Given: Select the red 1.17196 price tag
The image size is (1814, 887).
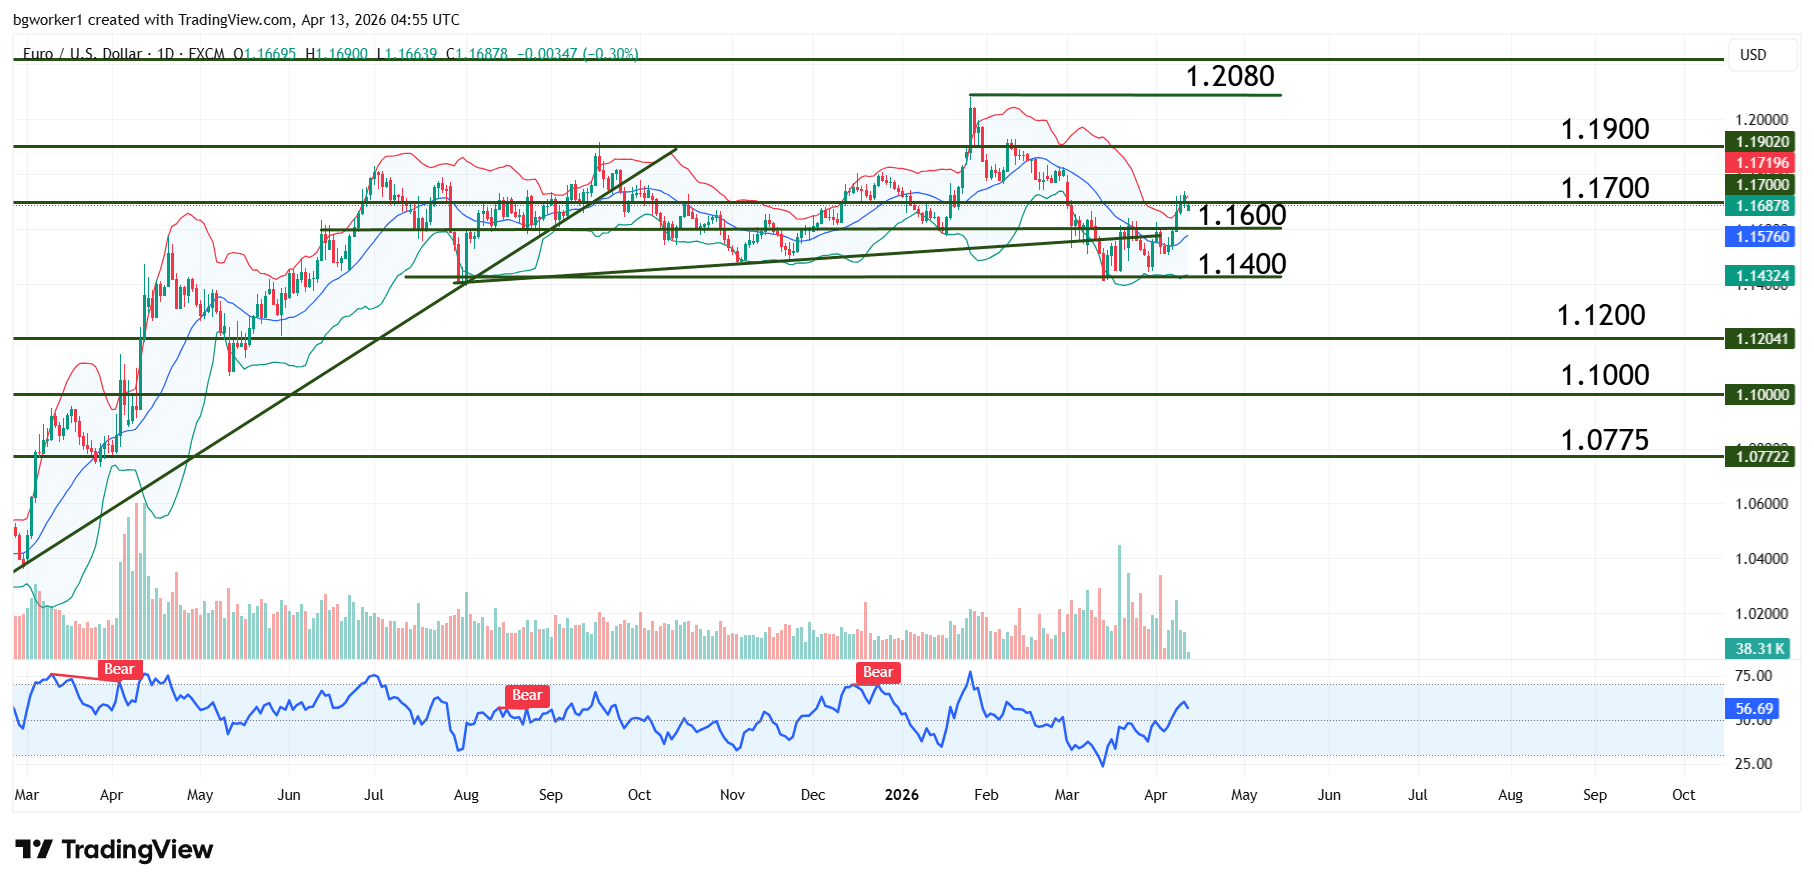Looking at the screenshot, I should point(1761,163).
